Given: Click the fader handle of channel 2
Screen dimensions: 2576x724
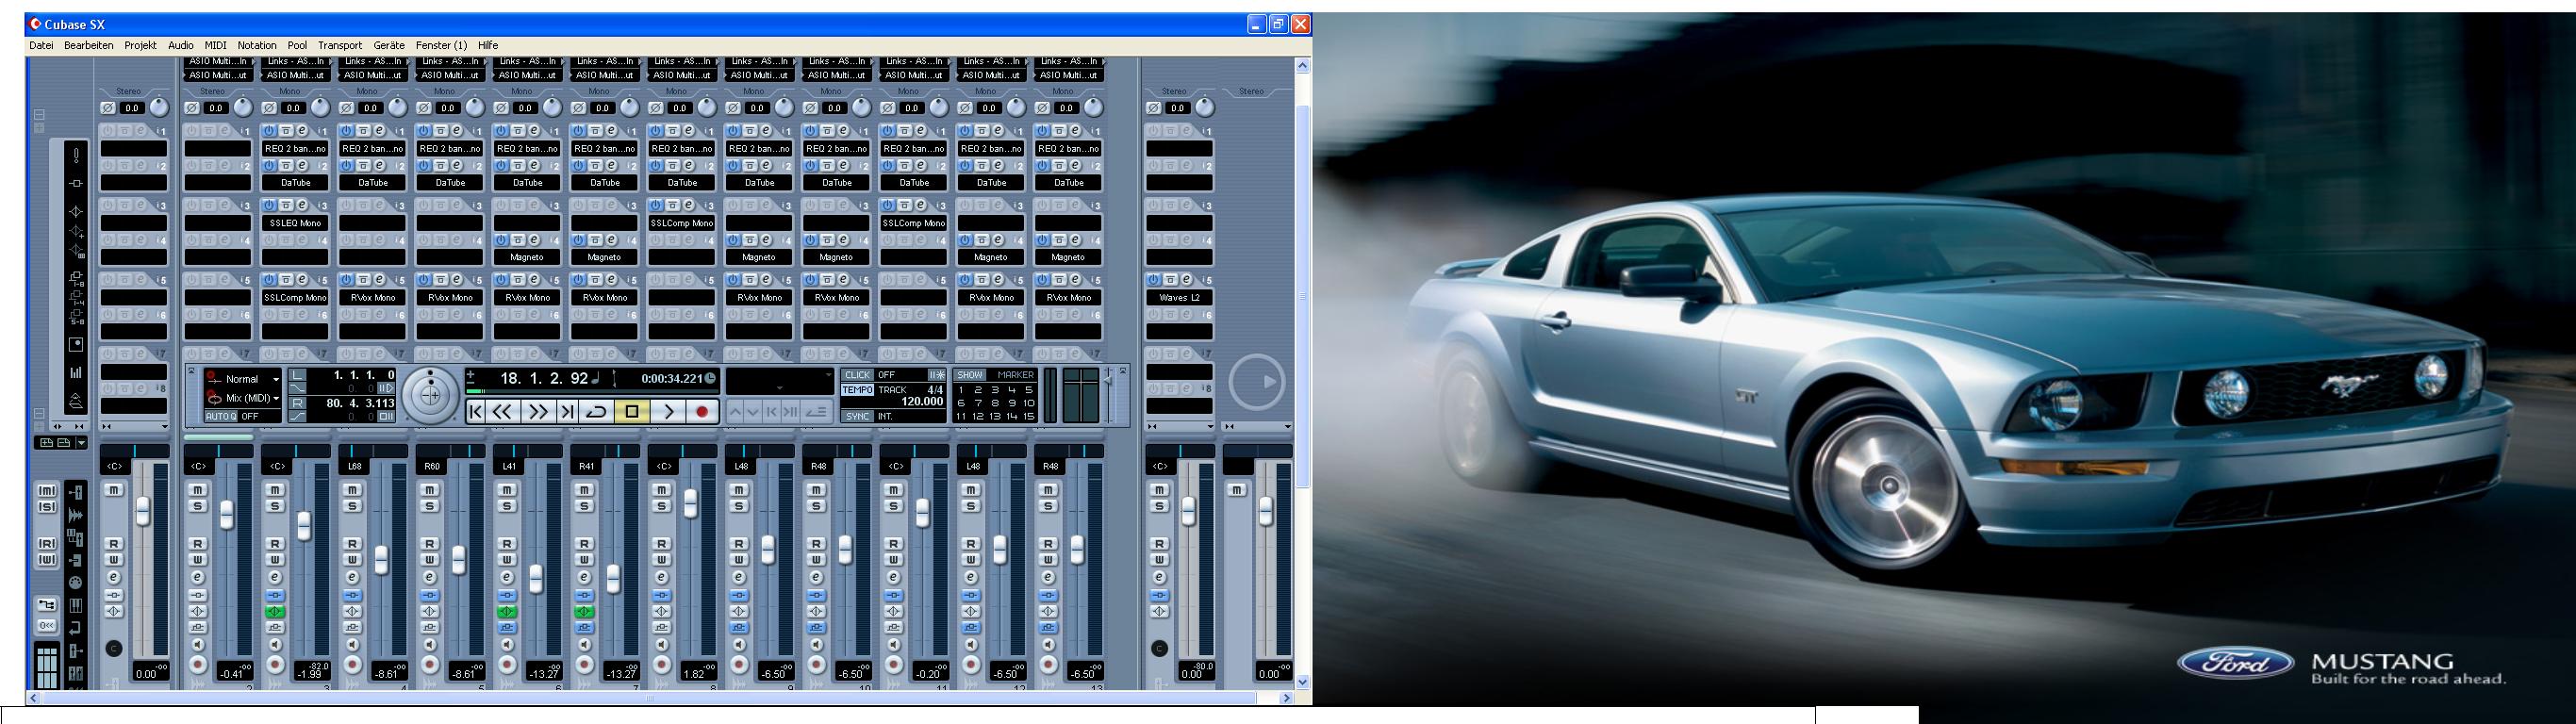Looking at the screenshot, I should pyautogui.click(x=227, y=514).
